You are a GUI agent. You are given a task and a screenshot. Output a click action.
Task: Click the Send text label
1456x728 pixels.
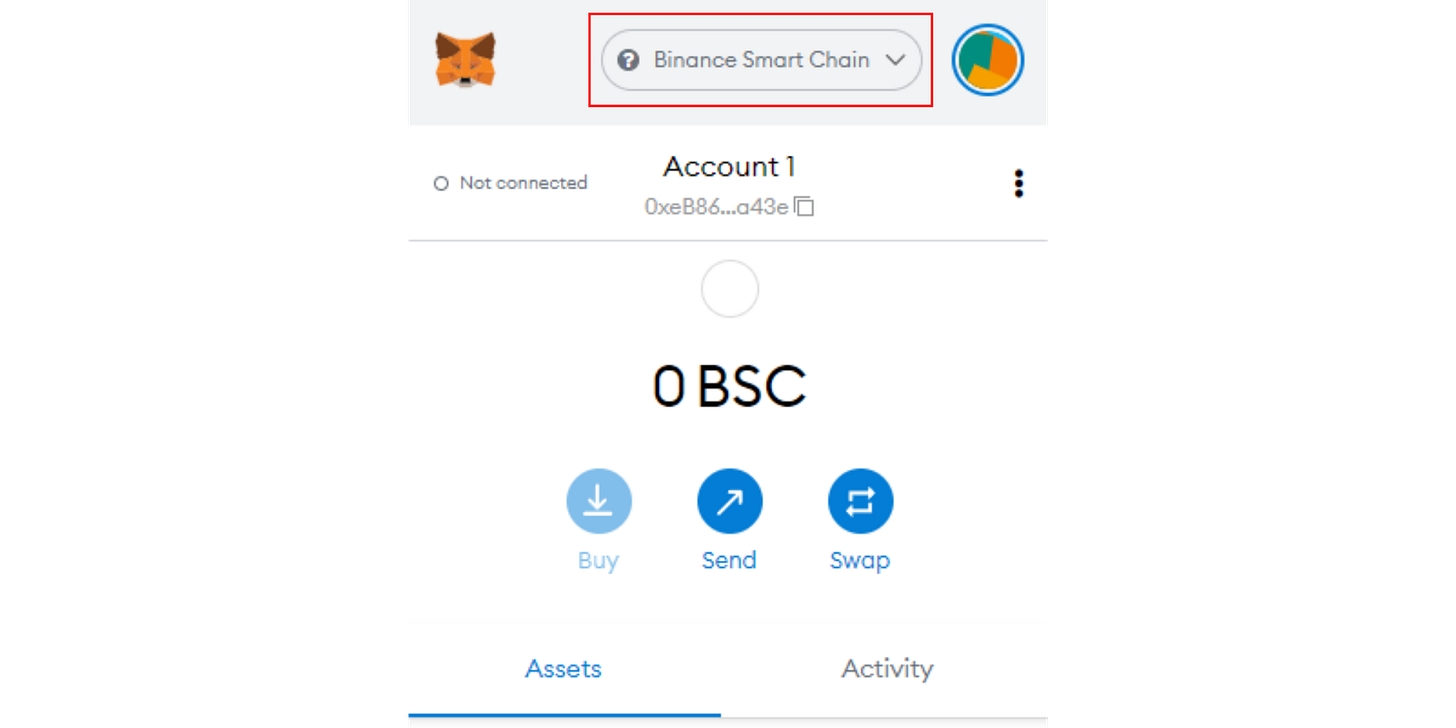click(729, 560)
